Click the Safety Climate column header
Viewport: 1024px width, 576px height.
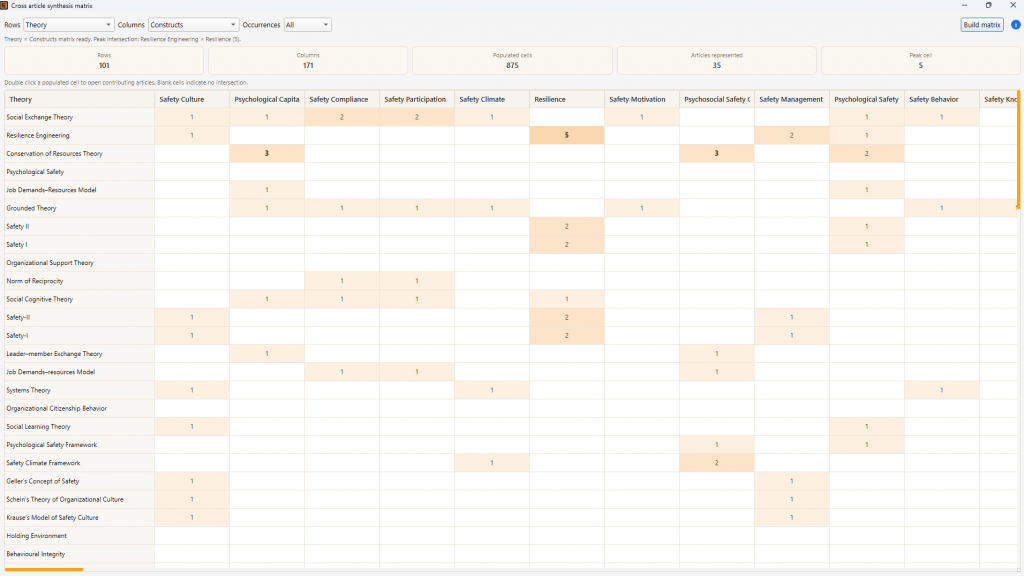point(492,99)
